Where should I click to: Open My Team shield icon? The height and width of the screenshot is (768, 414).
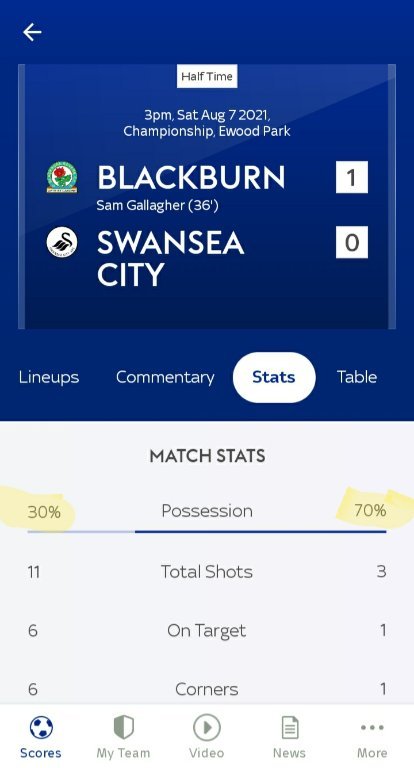123,727
